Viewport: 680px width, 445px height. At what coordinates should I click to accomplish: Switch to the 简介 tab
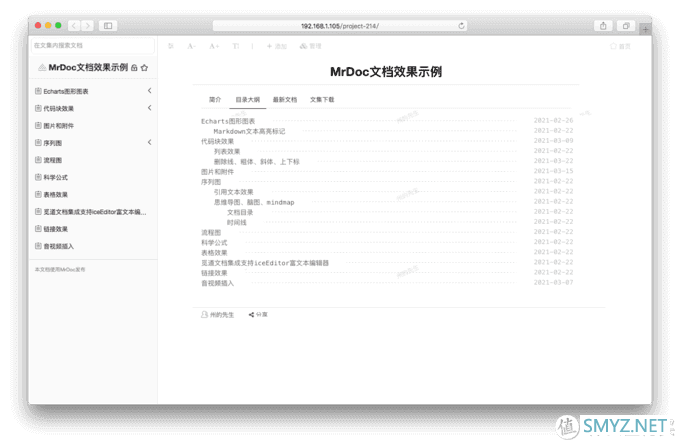[215, 99]
